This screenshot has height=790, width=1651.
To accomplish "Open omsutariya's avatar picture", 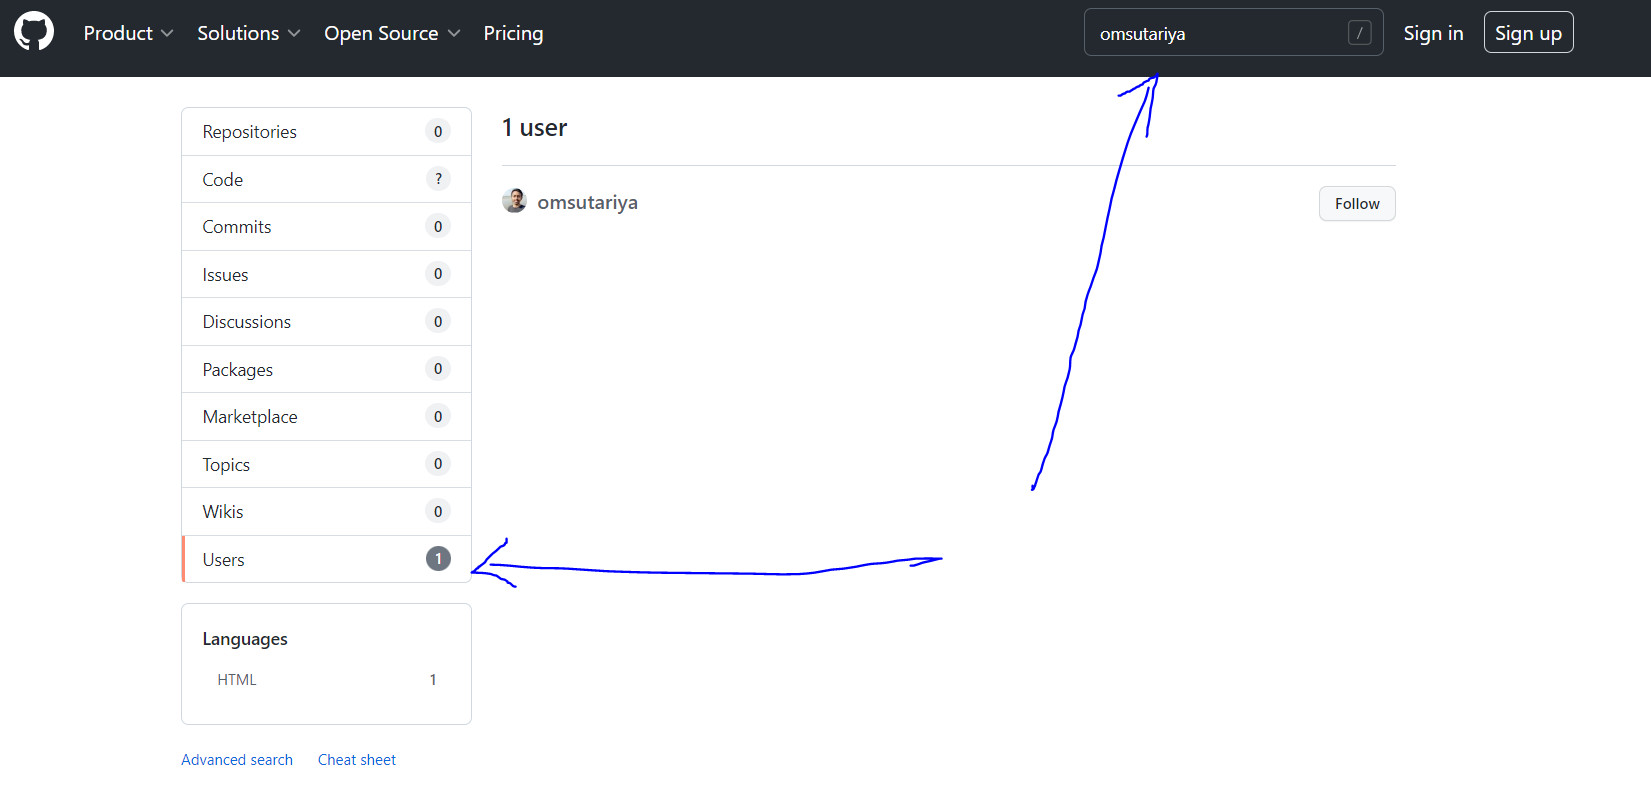I will coord(514,201).
